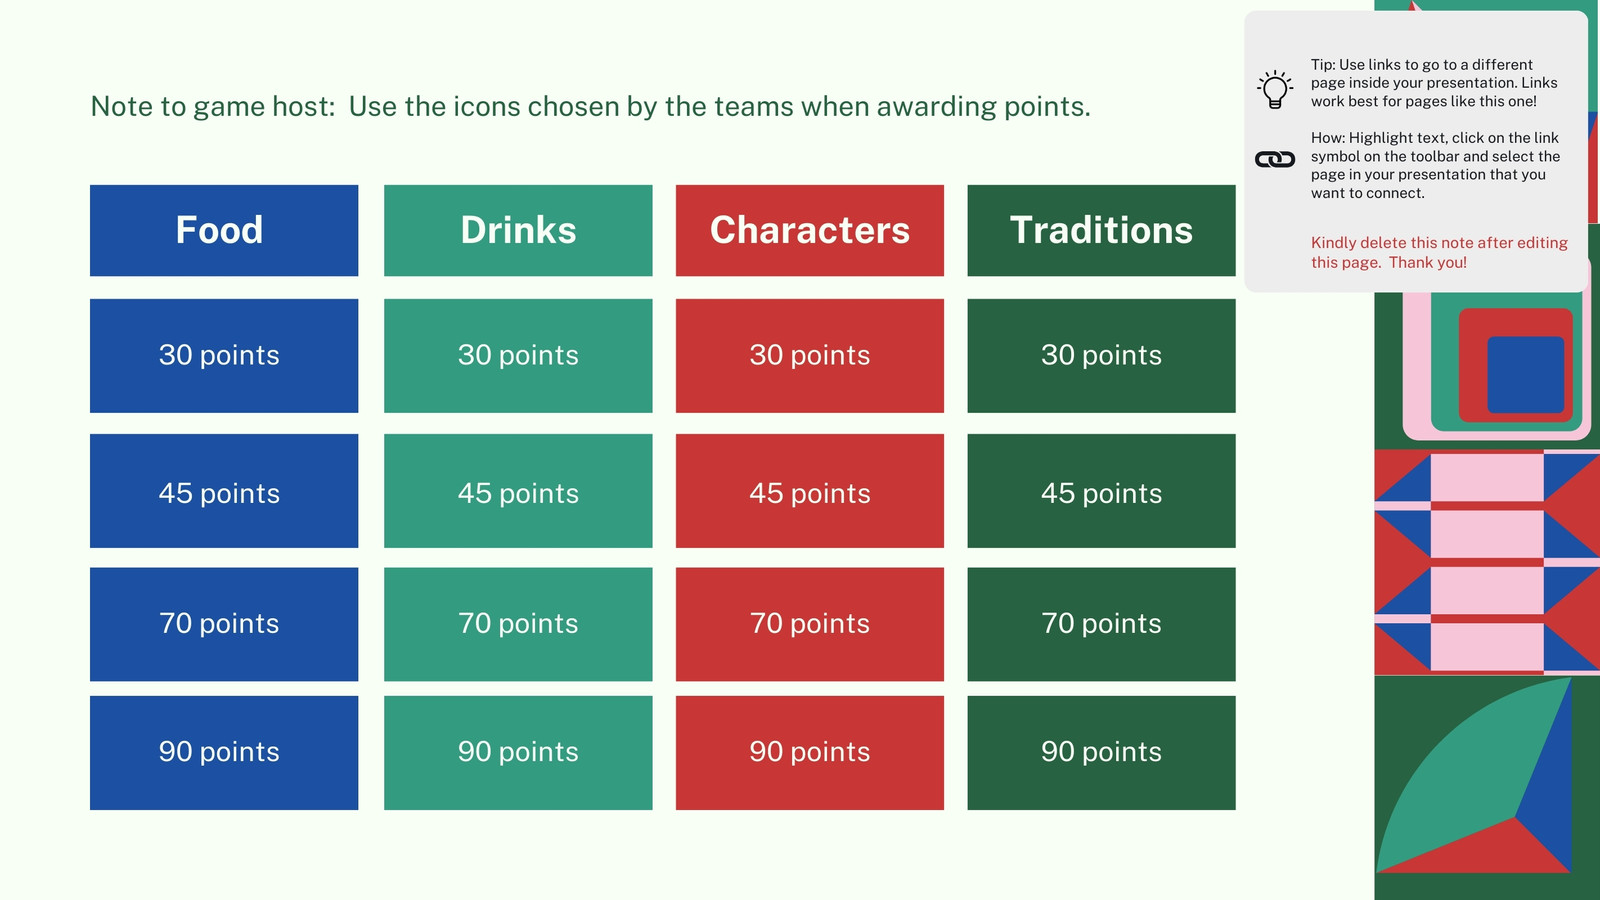Click the blue square in nested squares graphic
The width and height of the screenshot is (1600, 900).
click(1525, 374)
